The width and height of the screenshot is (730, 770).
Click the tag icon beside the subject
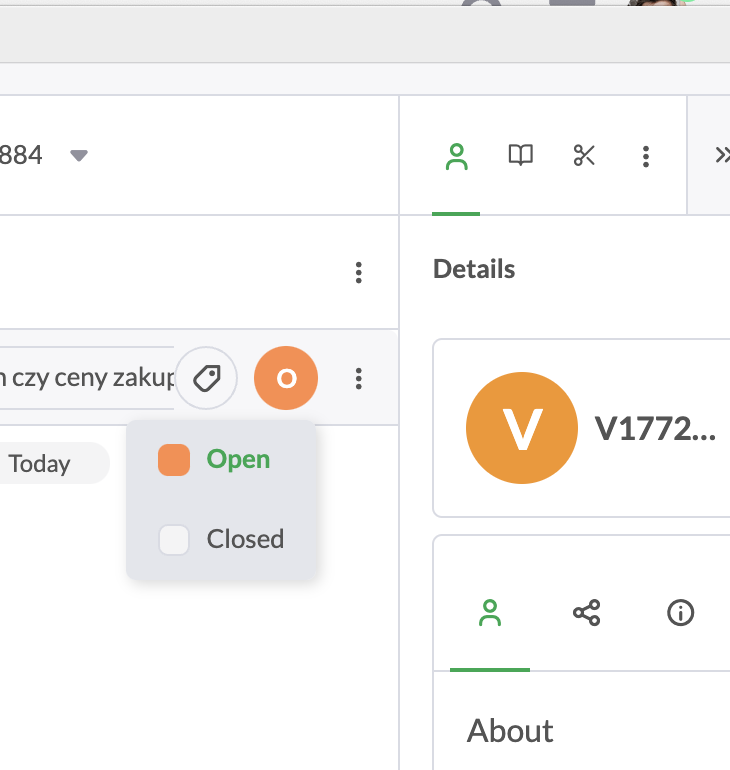point(206,378)
